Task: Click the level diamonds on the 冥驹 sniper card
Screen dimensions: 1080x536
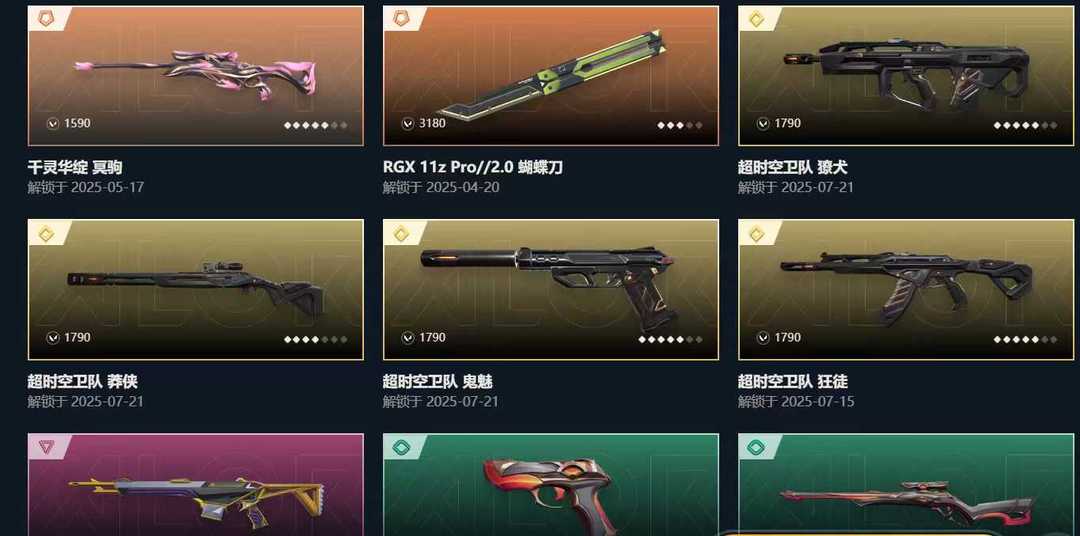Action: [315, 125]
